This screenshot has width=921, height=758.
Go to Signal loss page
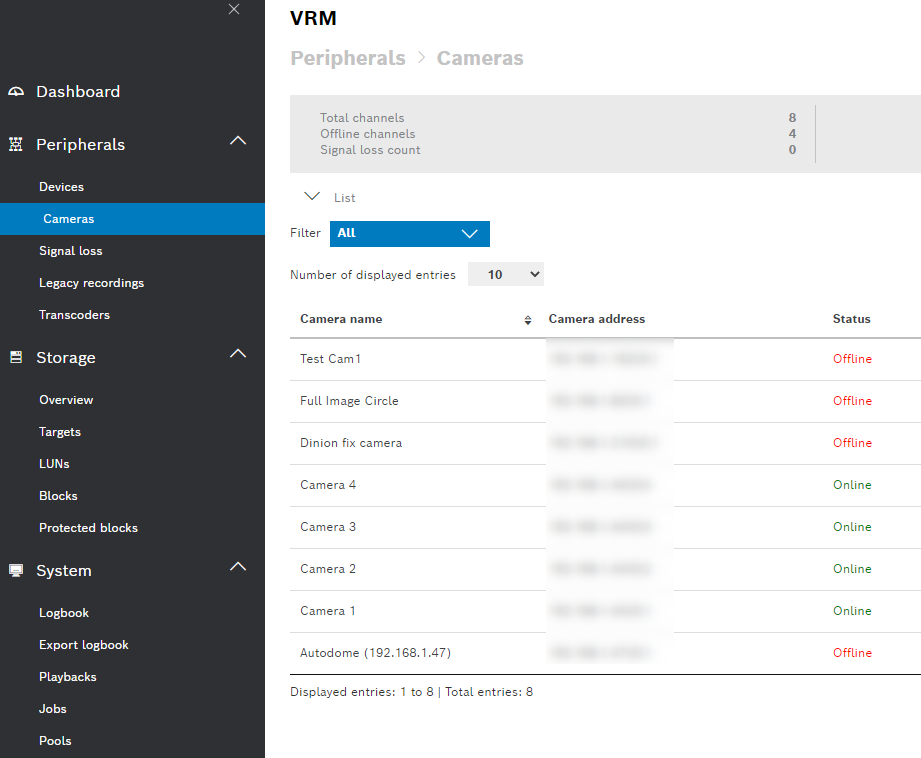70,251
